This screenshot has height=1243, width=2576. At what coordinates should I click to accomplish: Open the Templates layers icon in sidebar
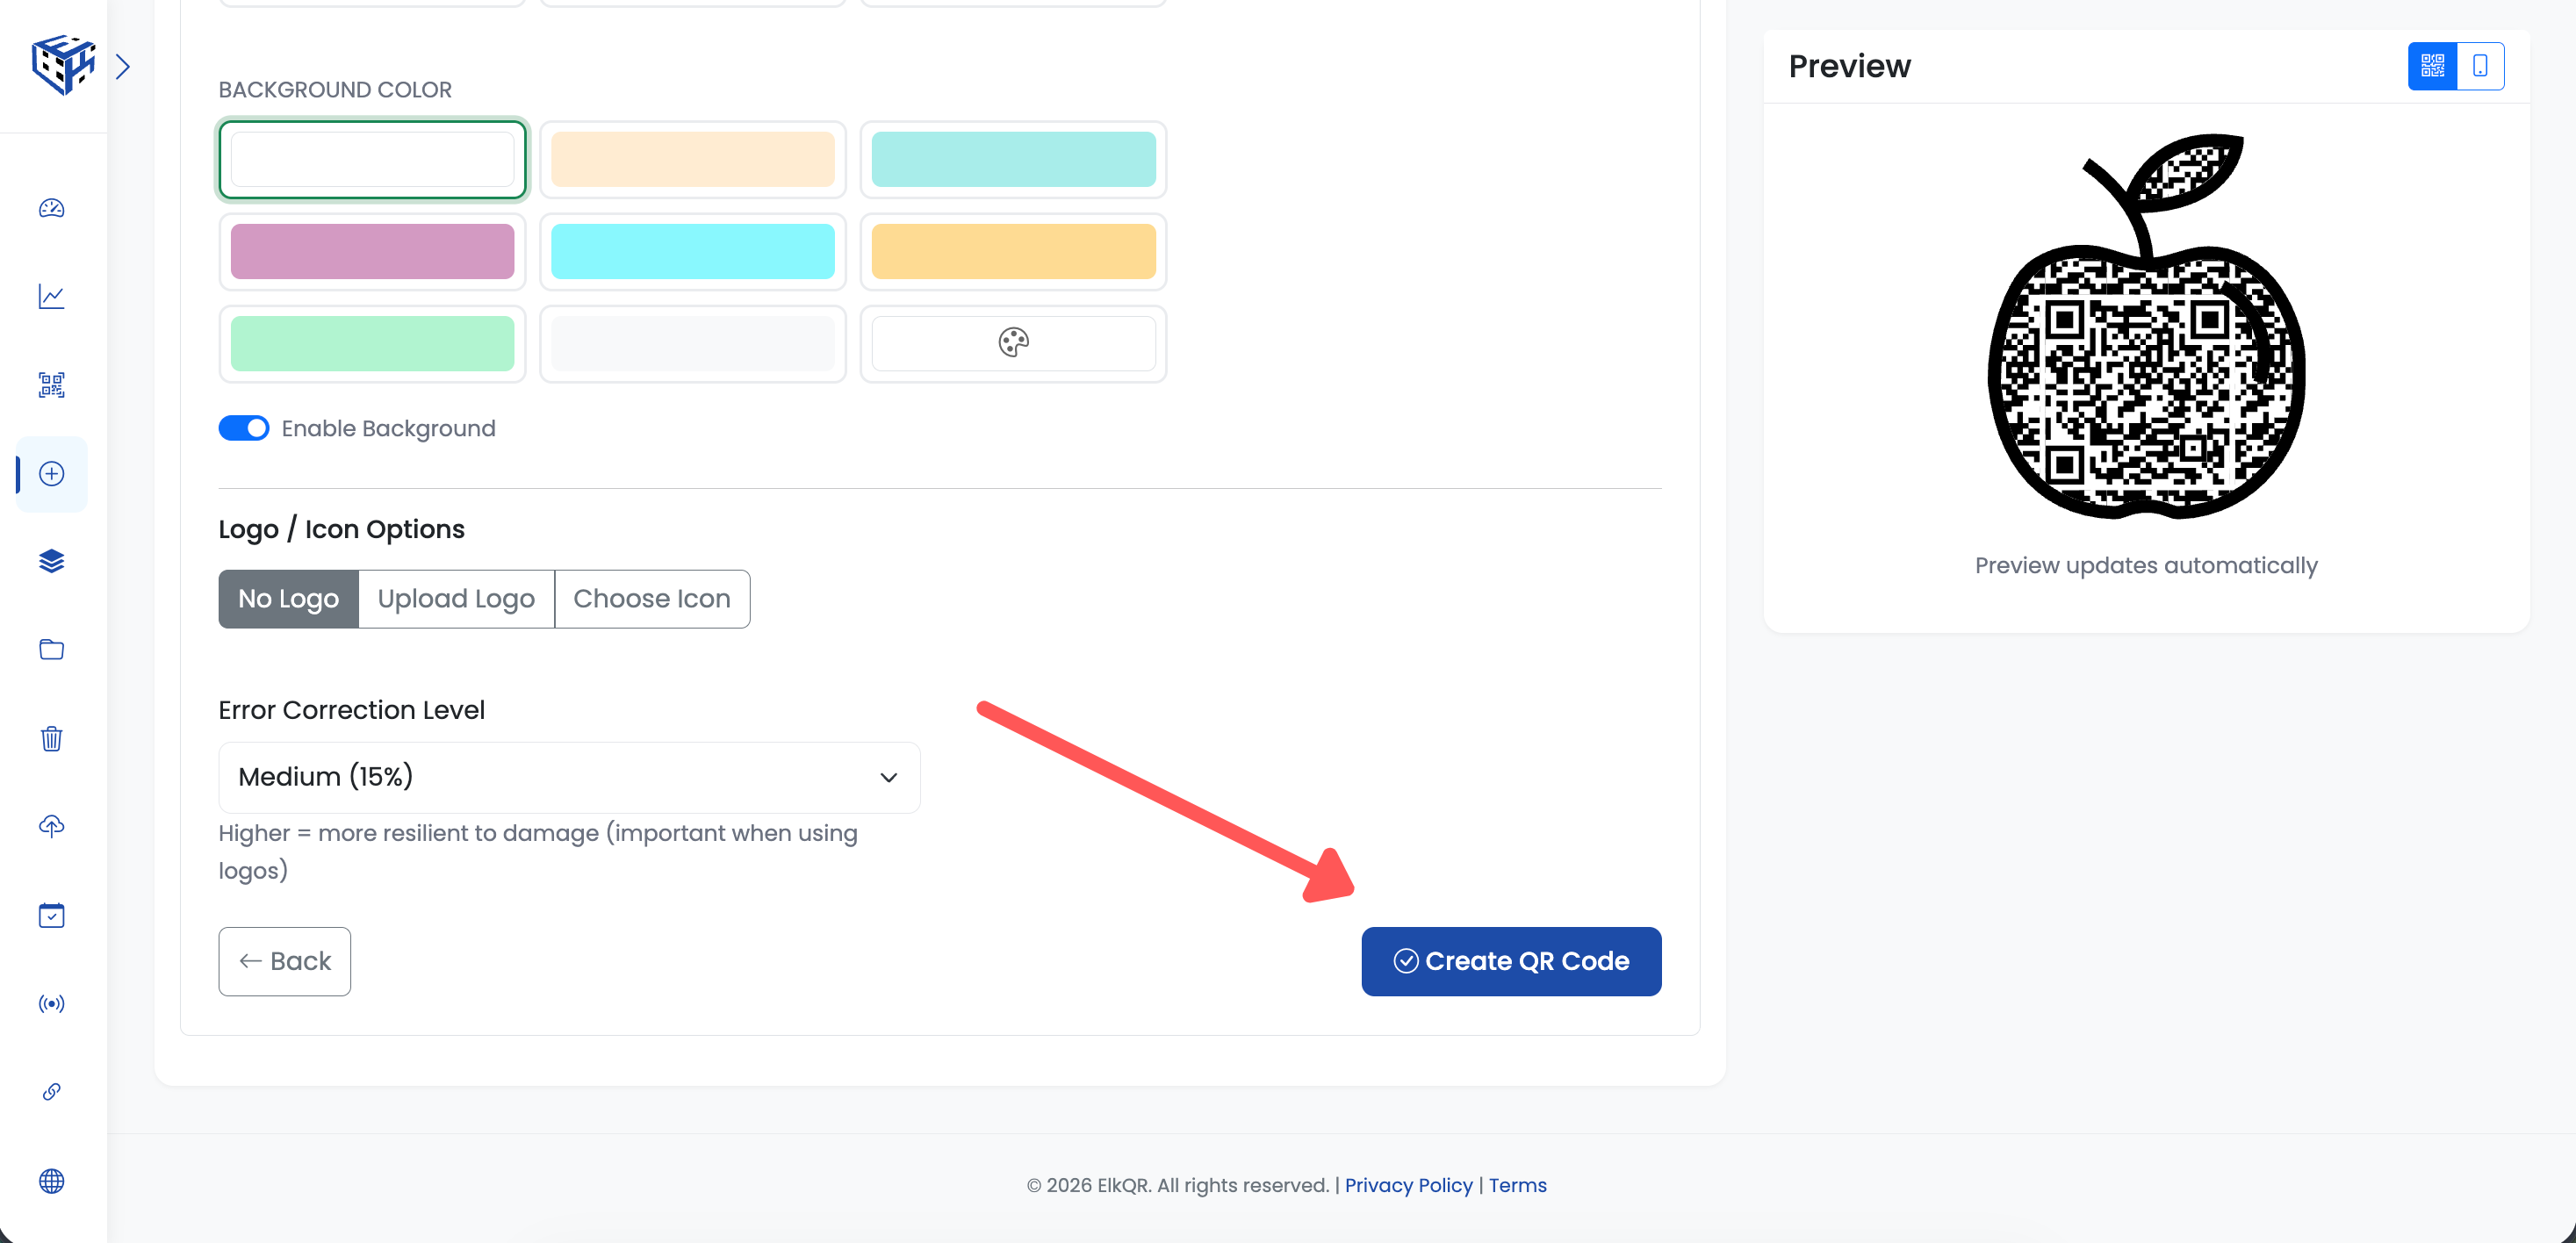pos(51,560)
